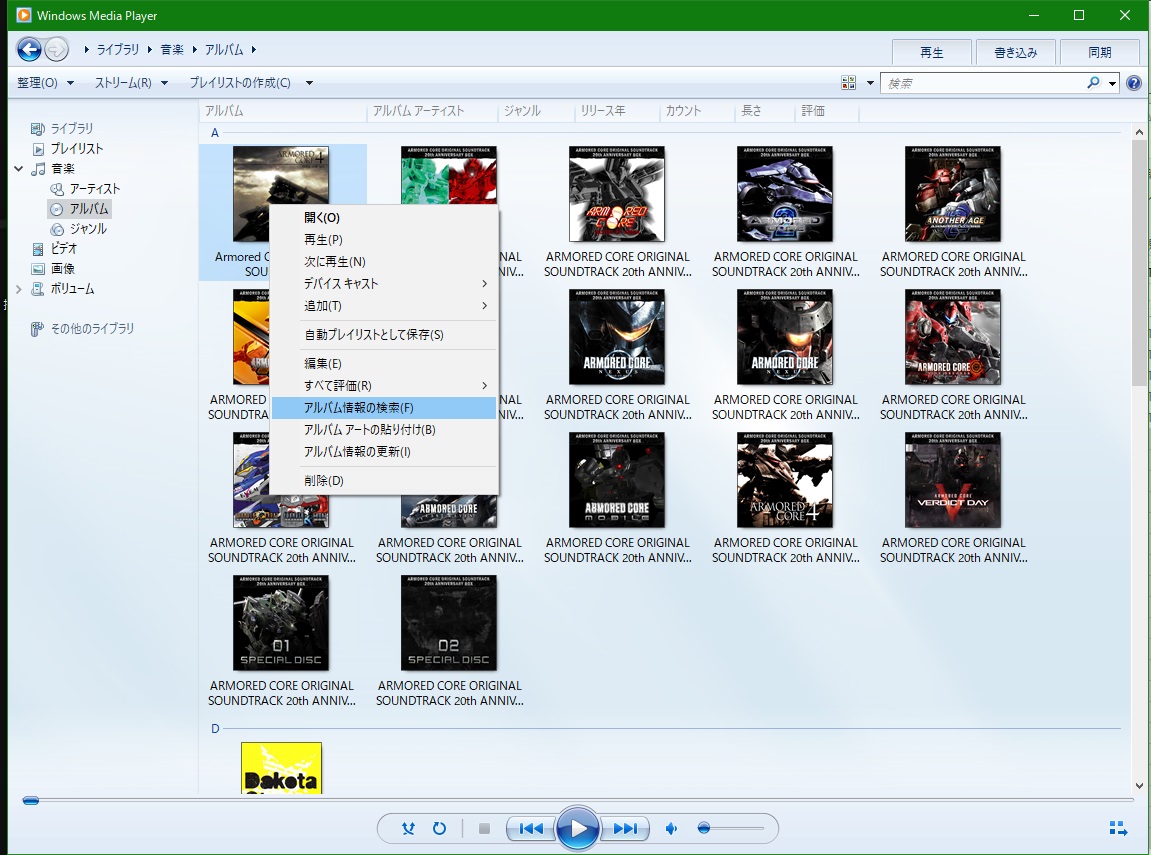Choose 編集(E) in the context menu

[385, 363]
